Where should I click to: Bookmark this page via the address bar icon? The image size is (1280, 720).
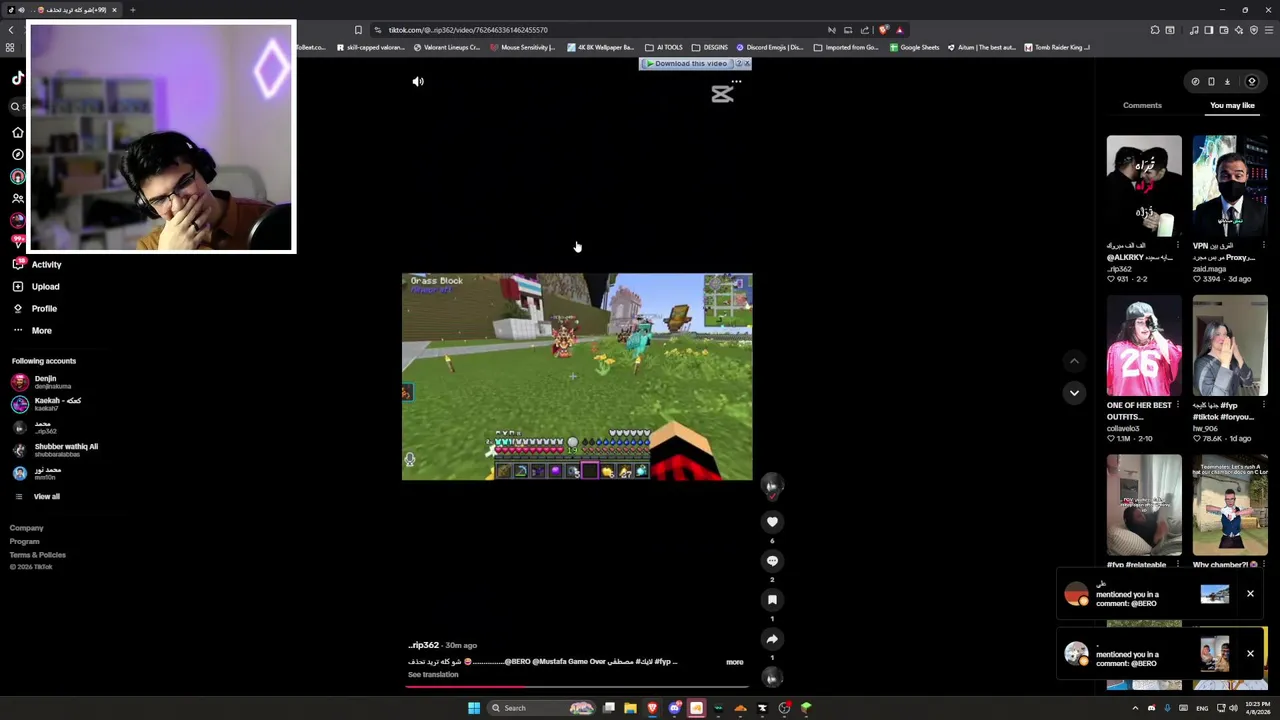[x=358, y=30]
